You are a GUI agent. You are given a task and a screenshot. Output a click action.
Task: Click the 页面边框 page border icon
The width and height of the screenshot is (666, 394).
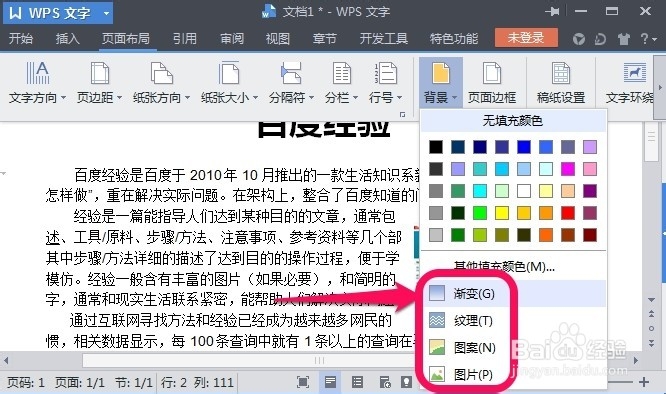tap(492, 73)
